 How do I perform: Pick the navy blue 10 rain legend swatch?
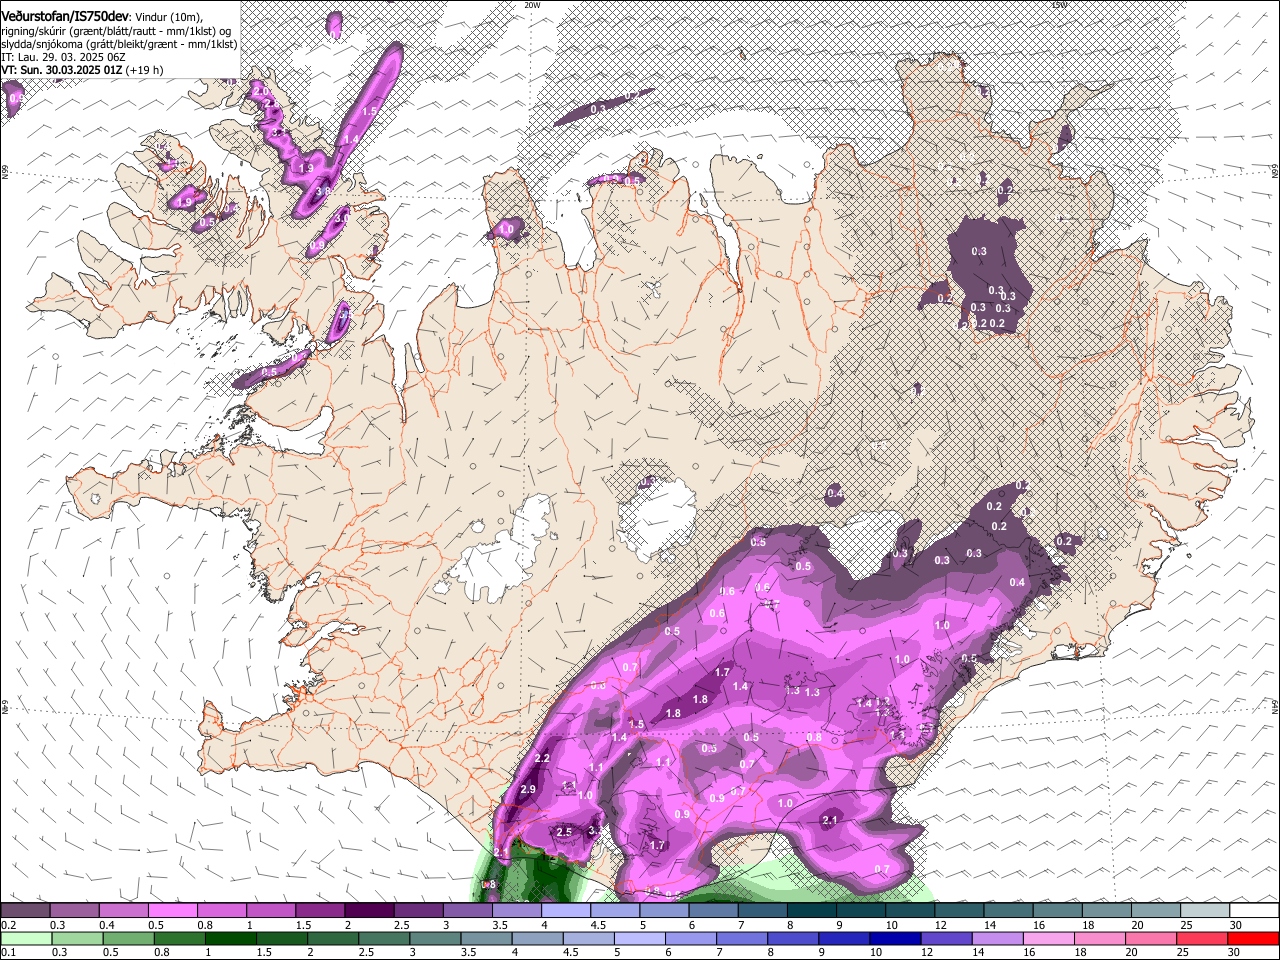pyautogui.click(x=894, y=939)
